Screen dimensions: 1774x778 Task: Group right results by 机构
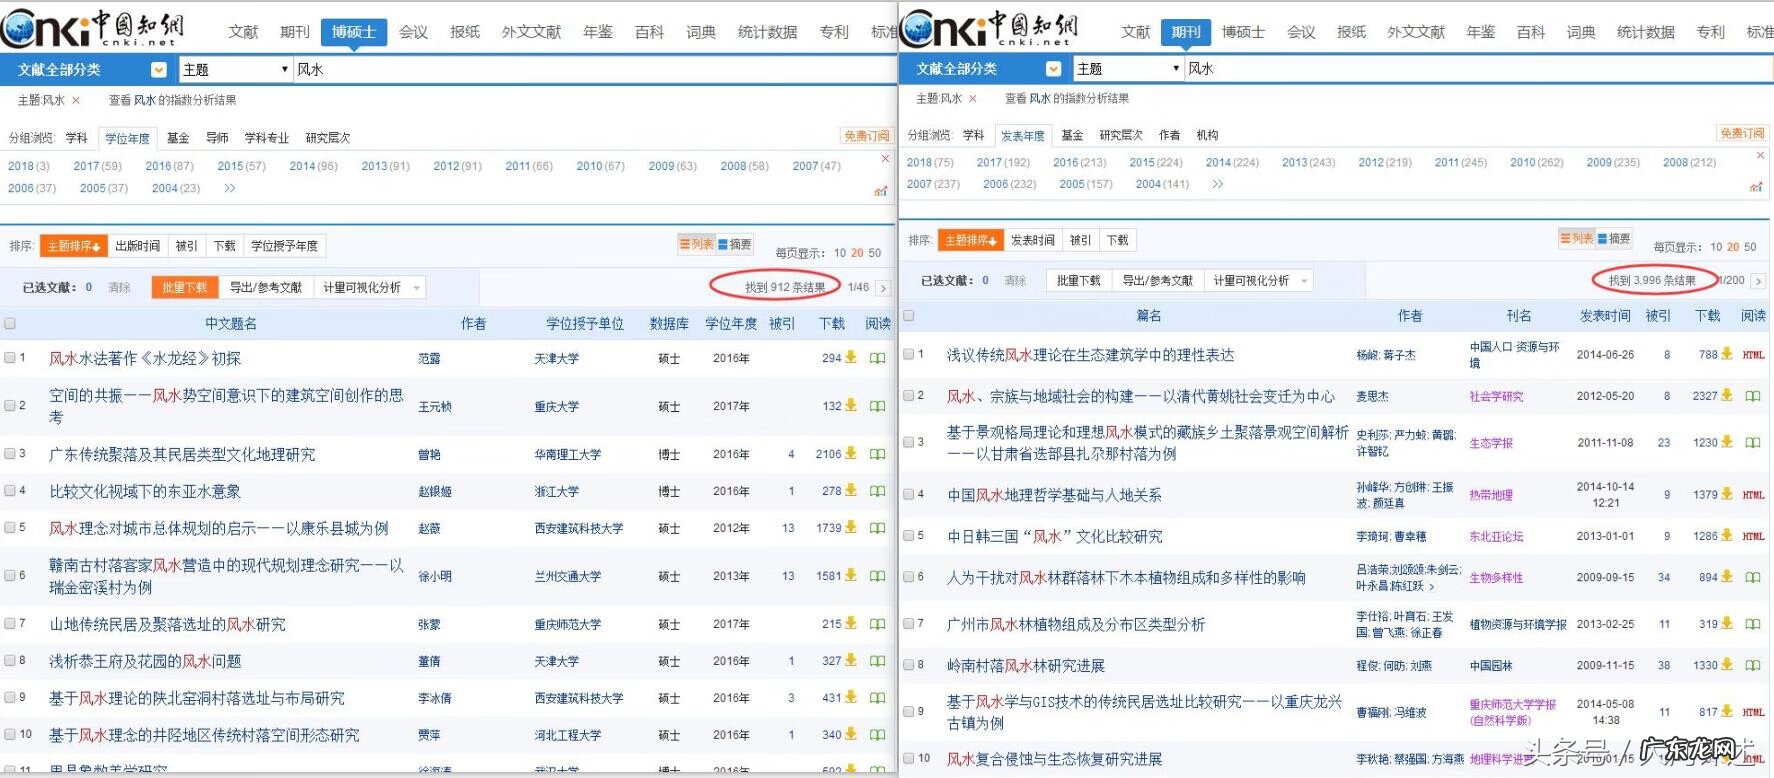1207,135
